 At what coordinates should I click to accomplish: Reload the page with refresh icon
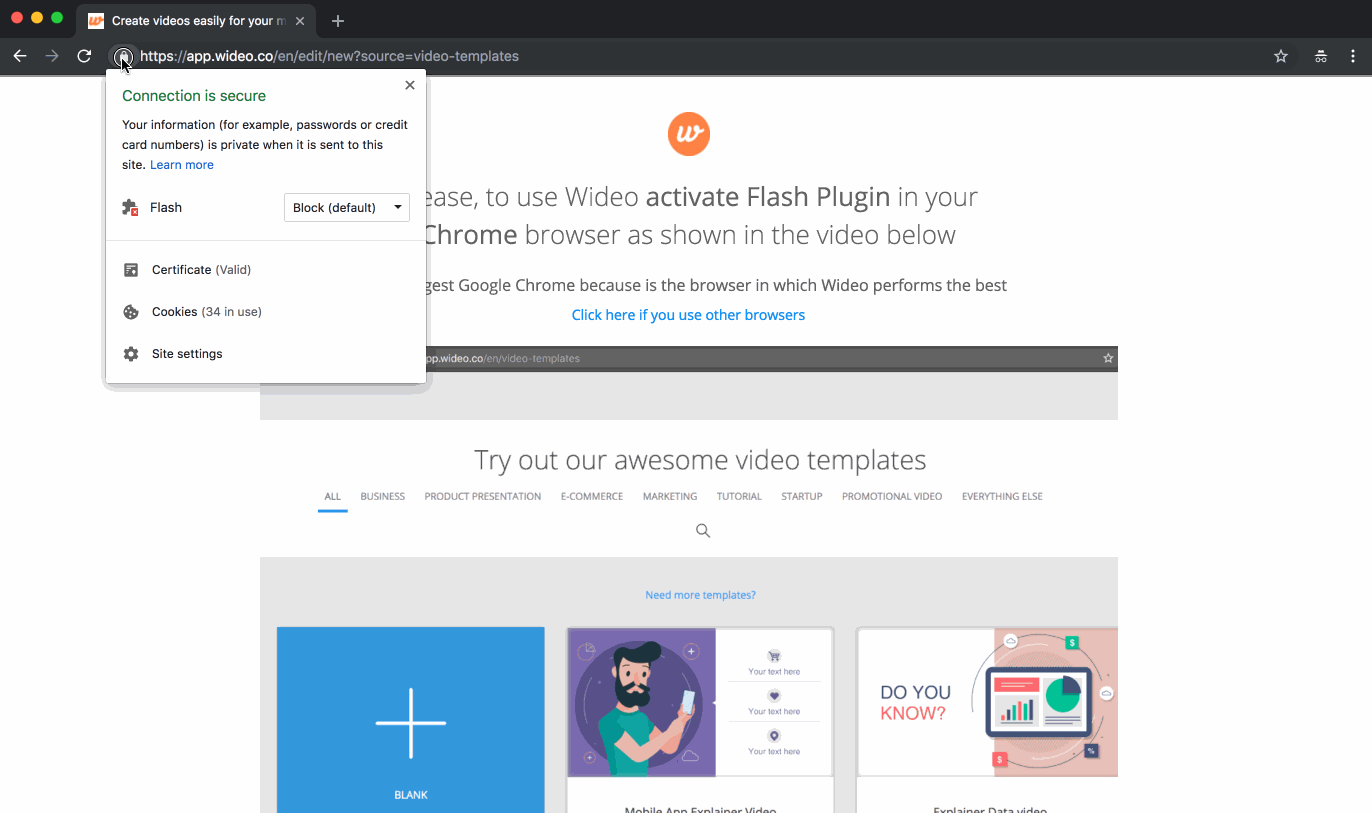click(84, 56)
